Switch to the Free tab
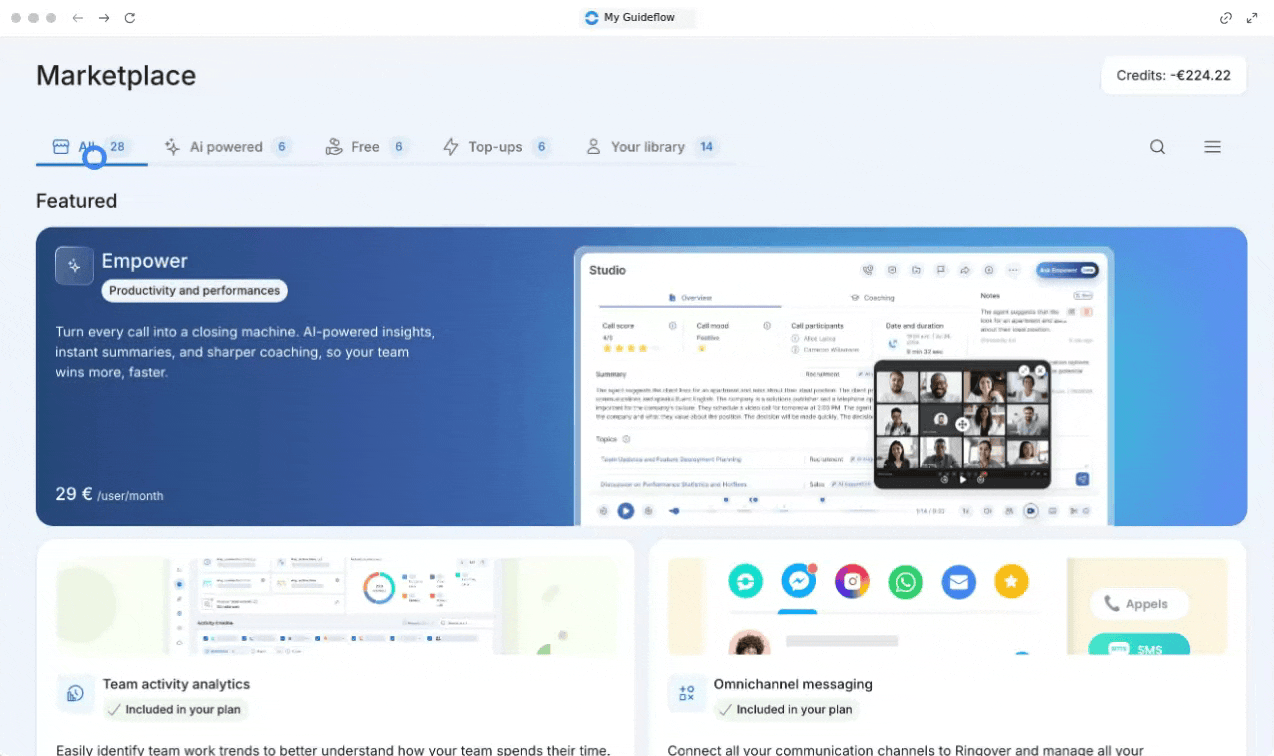The width and height of the screenshot is (1274, 756). (366, 147)
